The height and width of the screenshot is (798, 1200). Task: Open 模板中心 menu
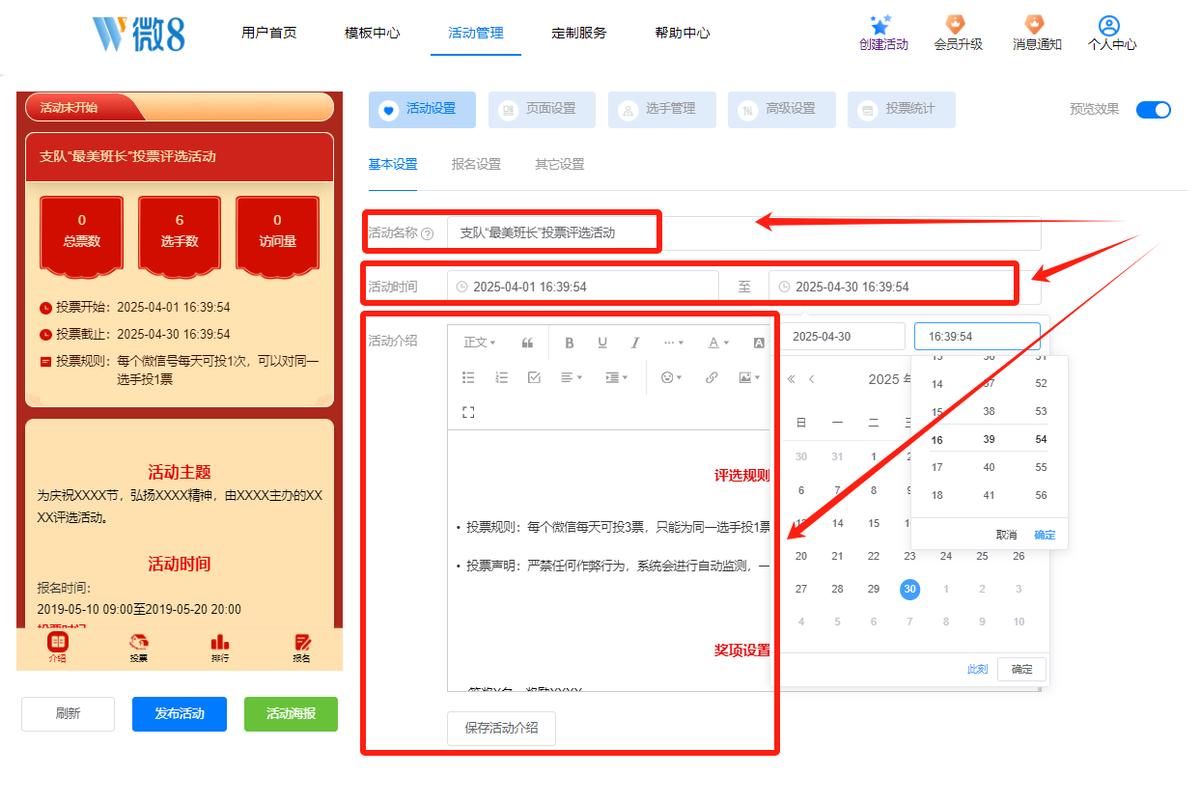[372, 33]
